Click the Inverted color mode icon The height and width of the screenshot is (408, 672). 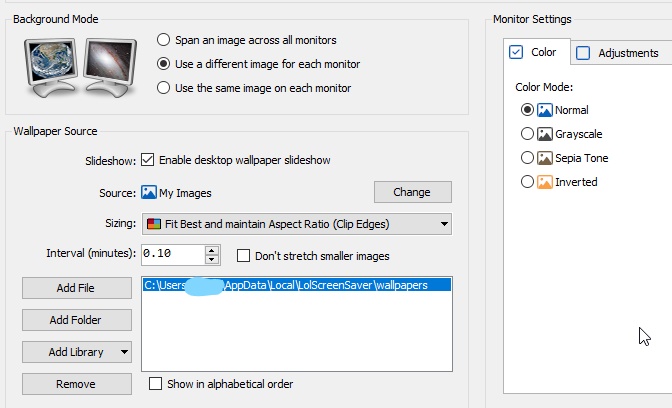click(545, 182)
